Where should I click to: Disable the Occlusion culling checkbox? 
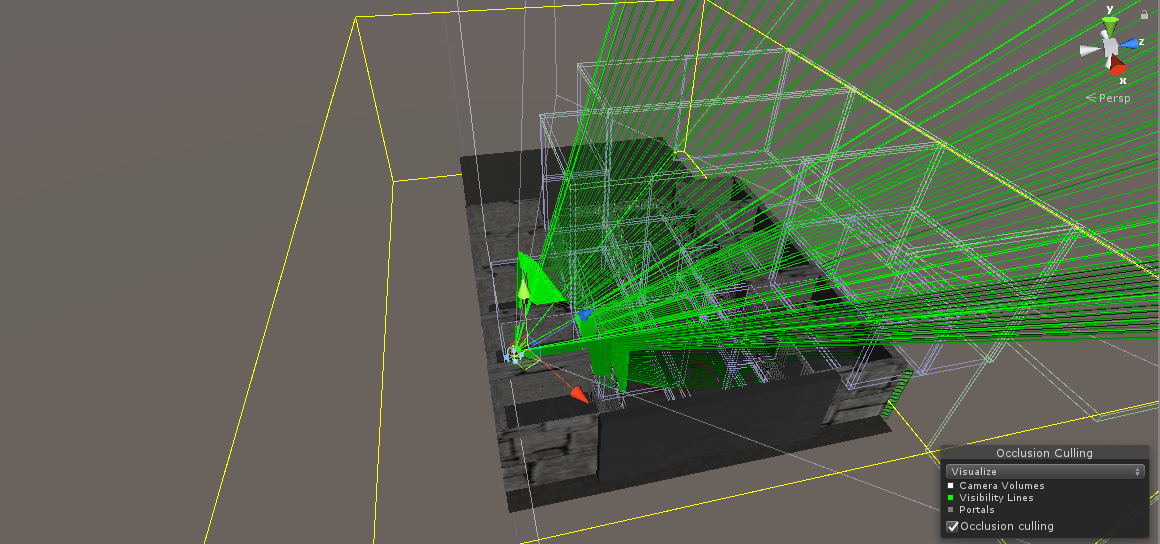pos(953,526)
